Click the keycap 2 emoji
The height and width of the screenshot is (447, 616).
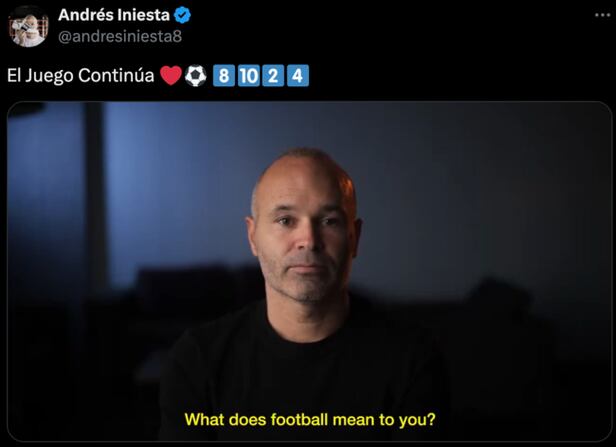pyautogui.click(x=273, y=75)
